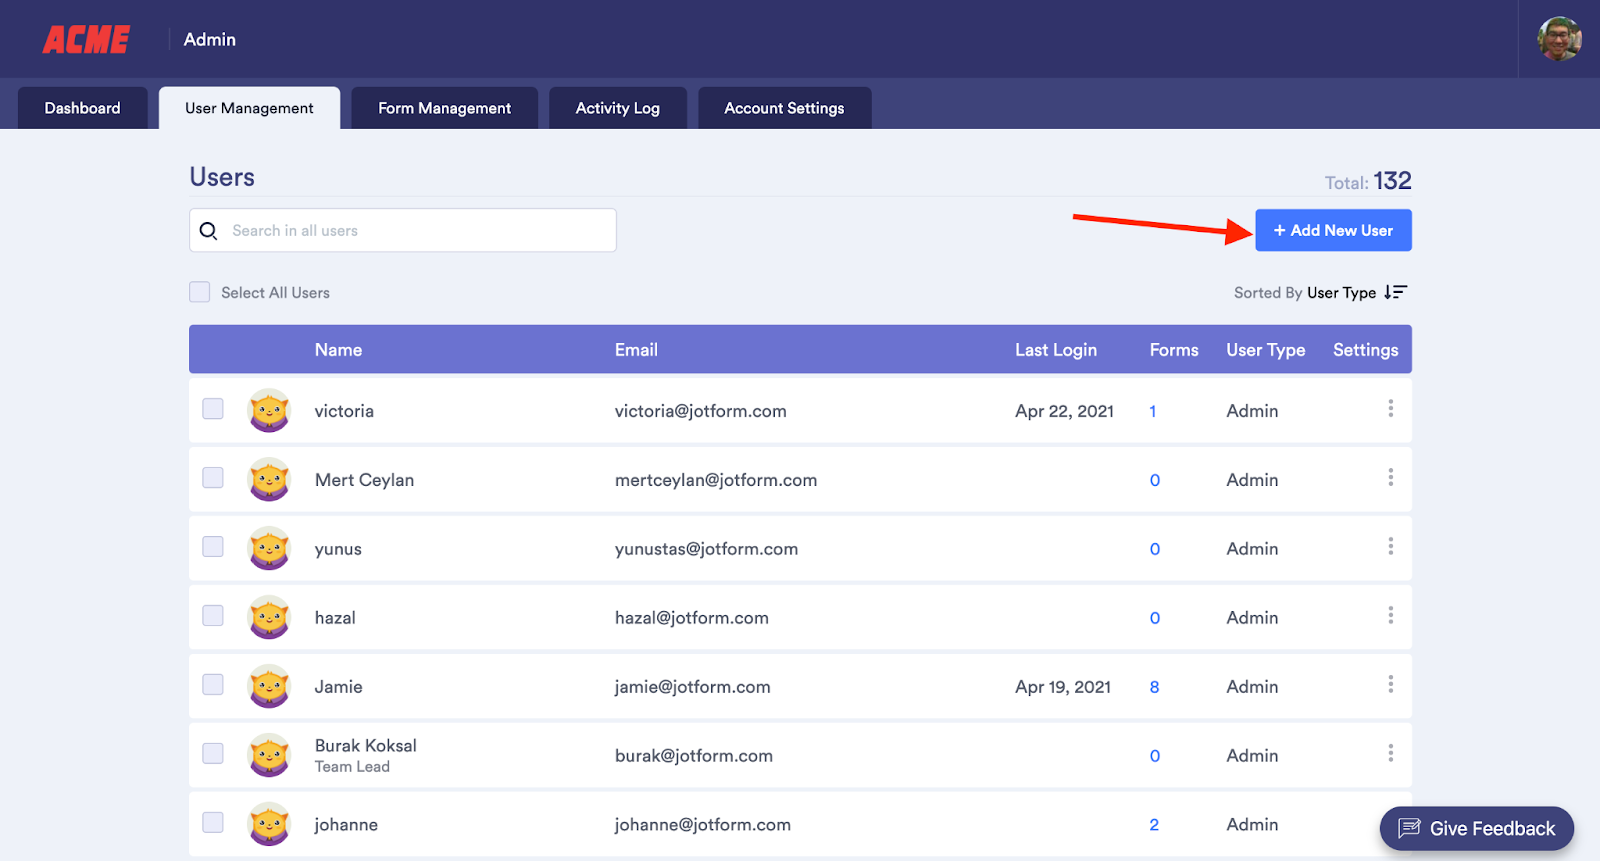Click the sort order icon beside User Type
The width and height of the screenshot is (1600, 861).
pyautogui.click(x=1395, y=293)
